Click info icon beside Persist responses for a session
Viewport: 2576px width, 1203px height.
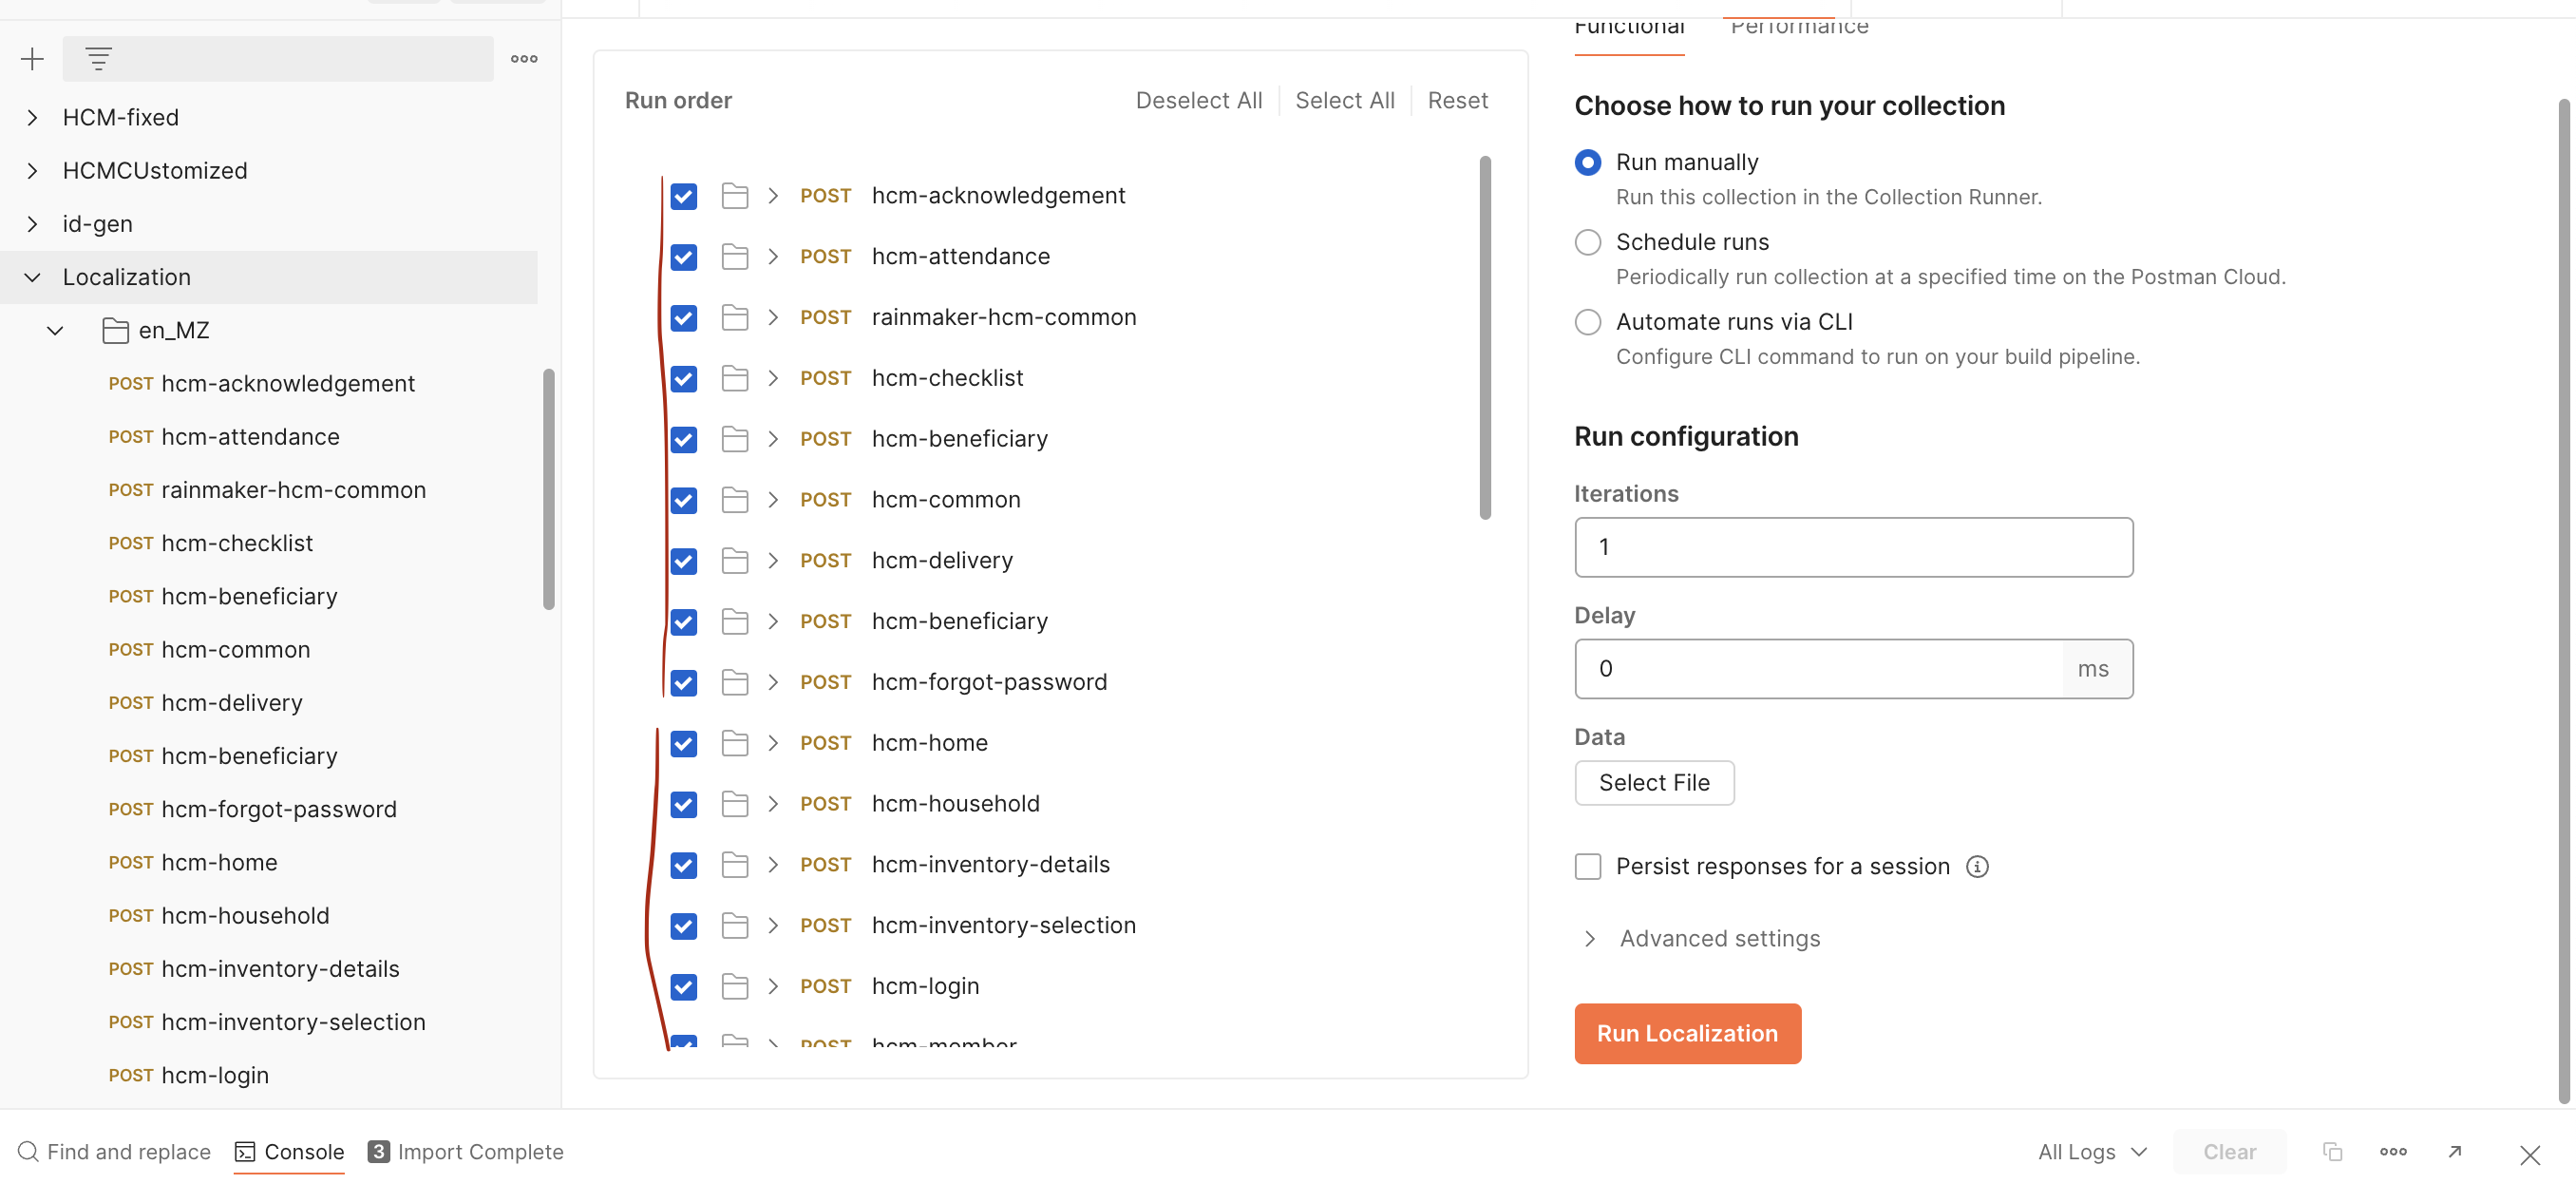[x=1977, y=867]
